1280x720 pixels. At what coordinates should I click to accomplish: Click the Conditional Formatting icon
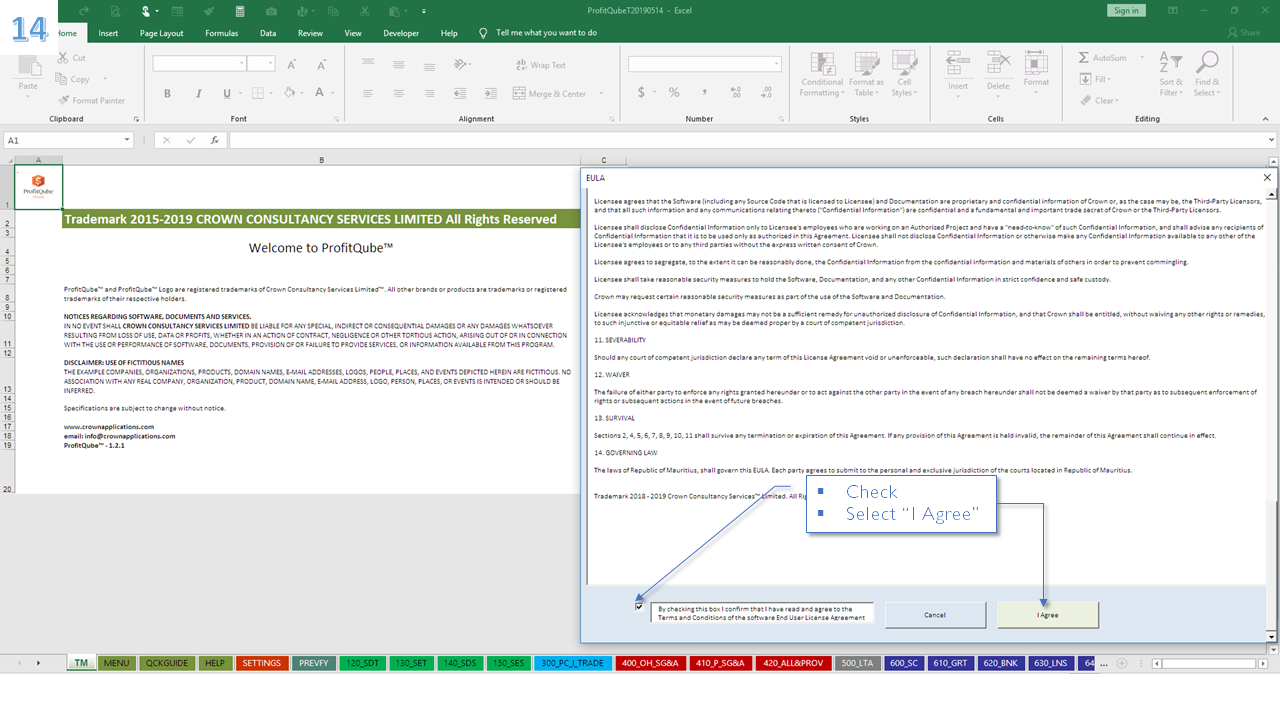[x=822, y=63]
